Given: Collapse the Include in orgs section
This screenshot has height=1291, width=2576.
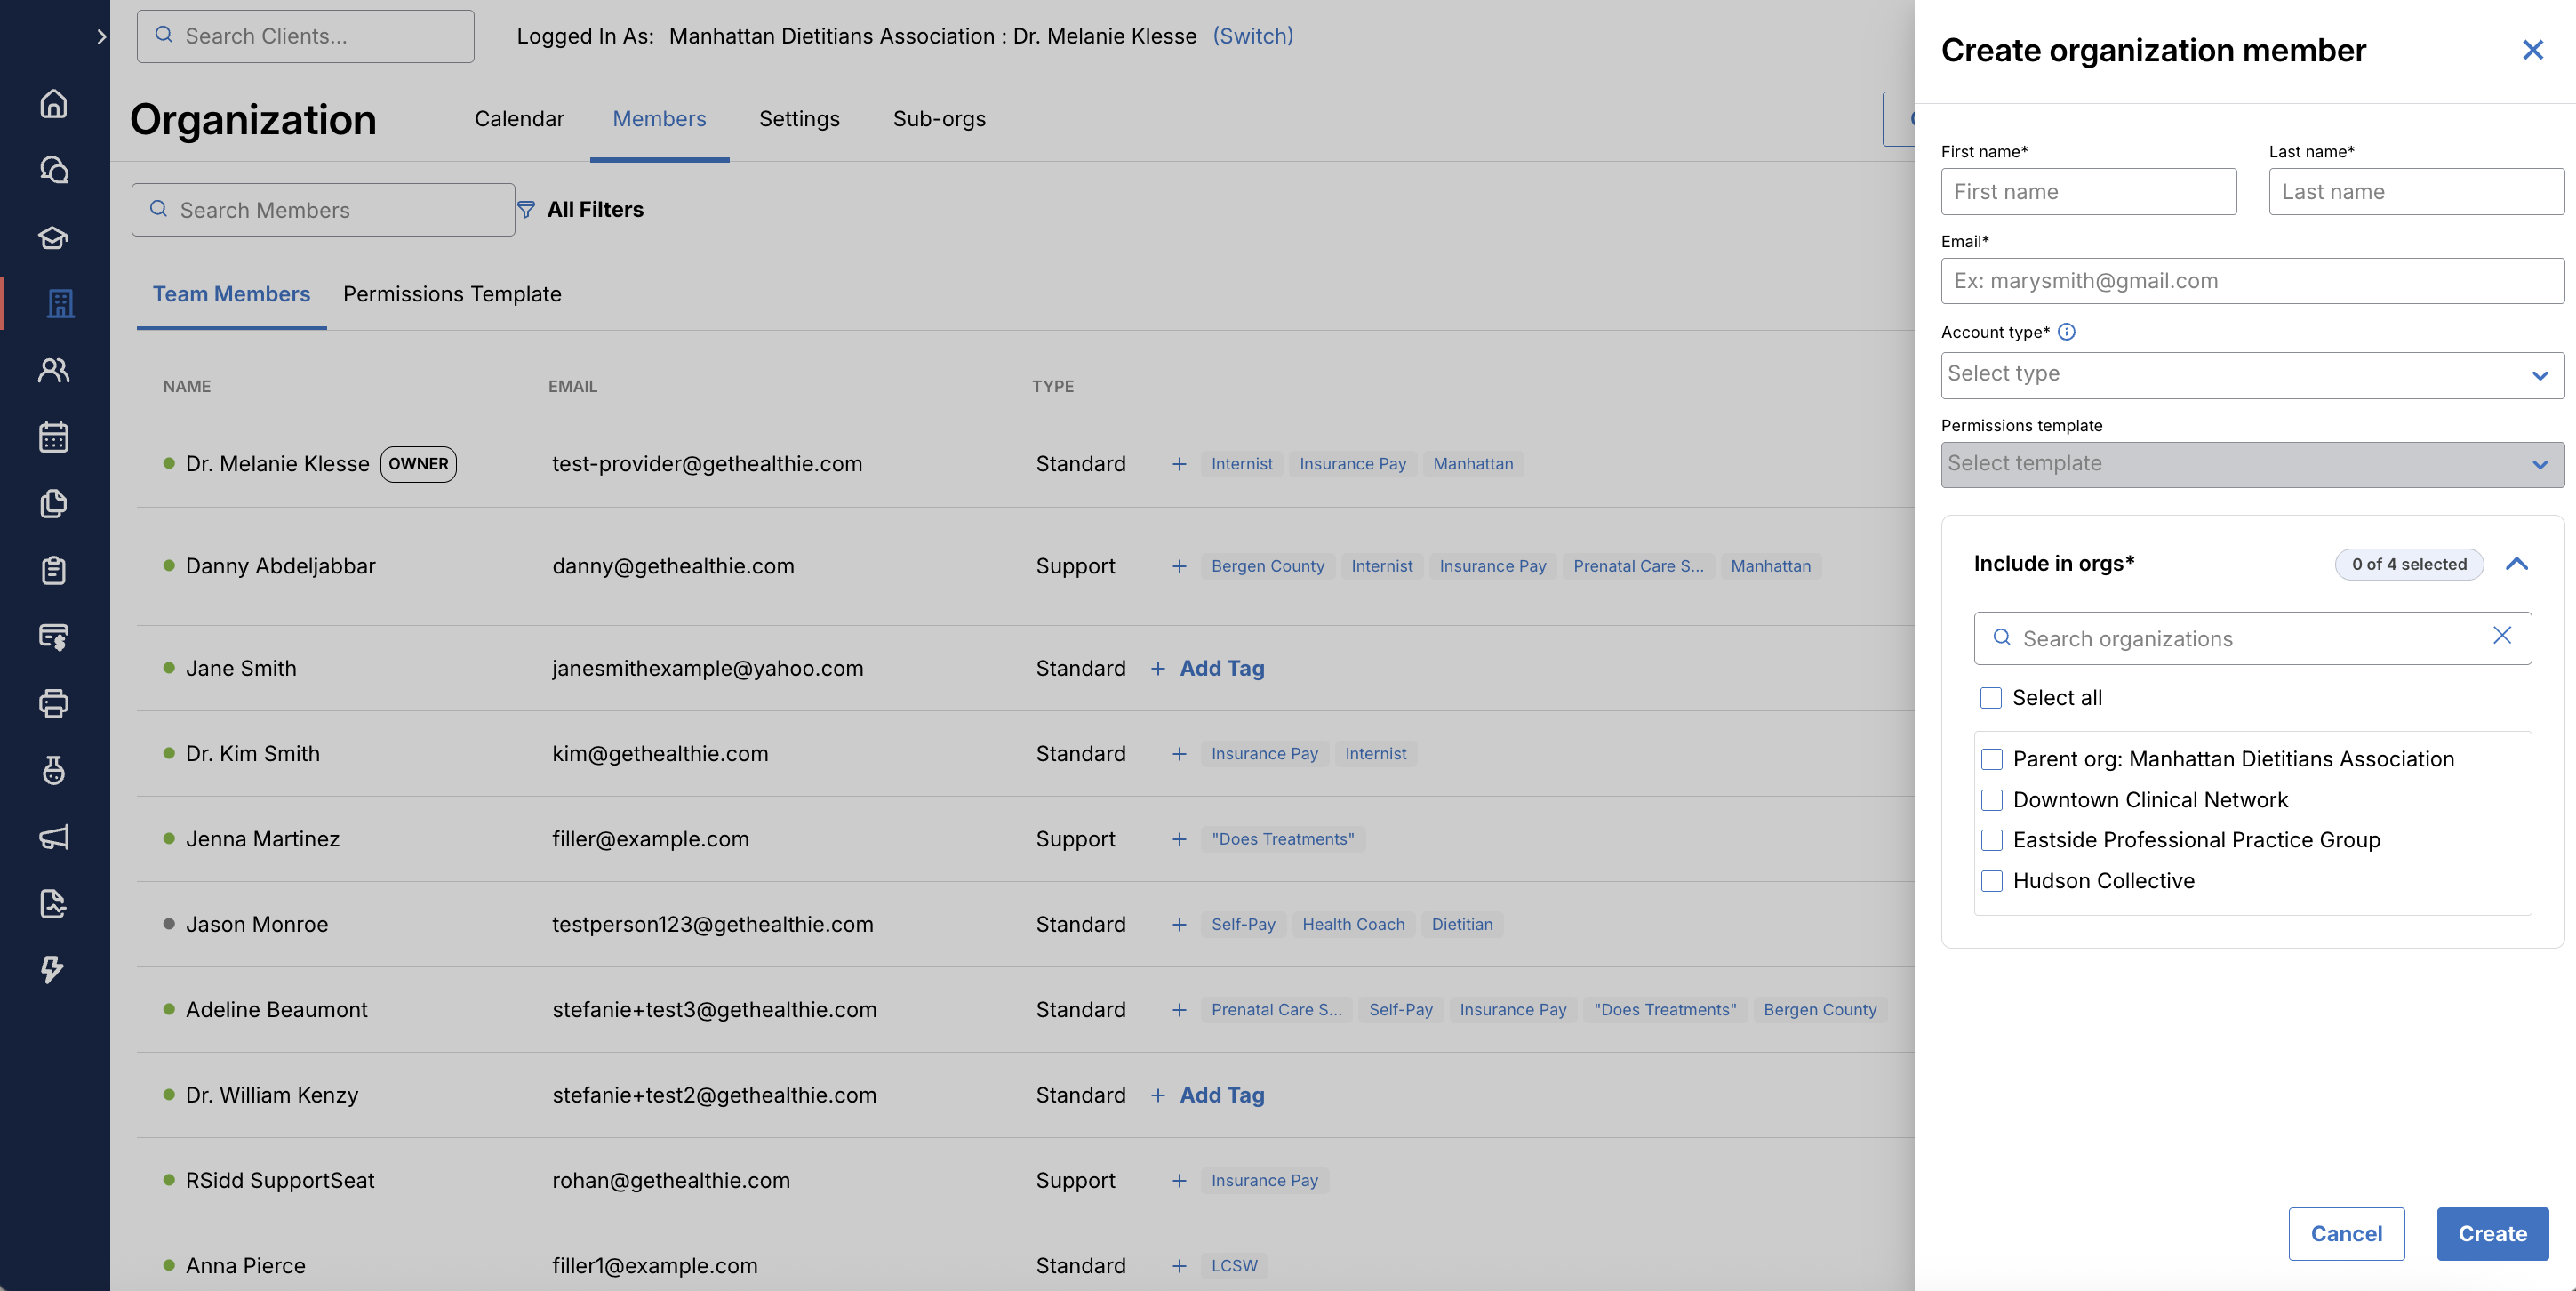Looking at the screenshot, I should pyautogui.click(x=2516, y=564).
